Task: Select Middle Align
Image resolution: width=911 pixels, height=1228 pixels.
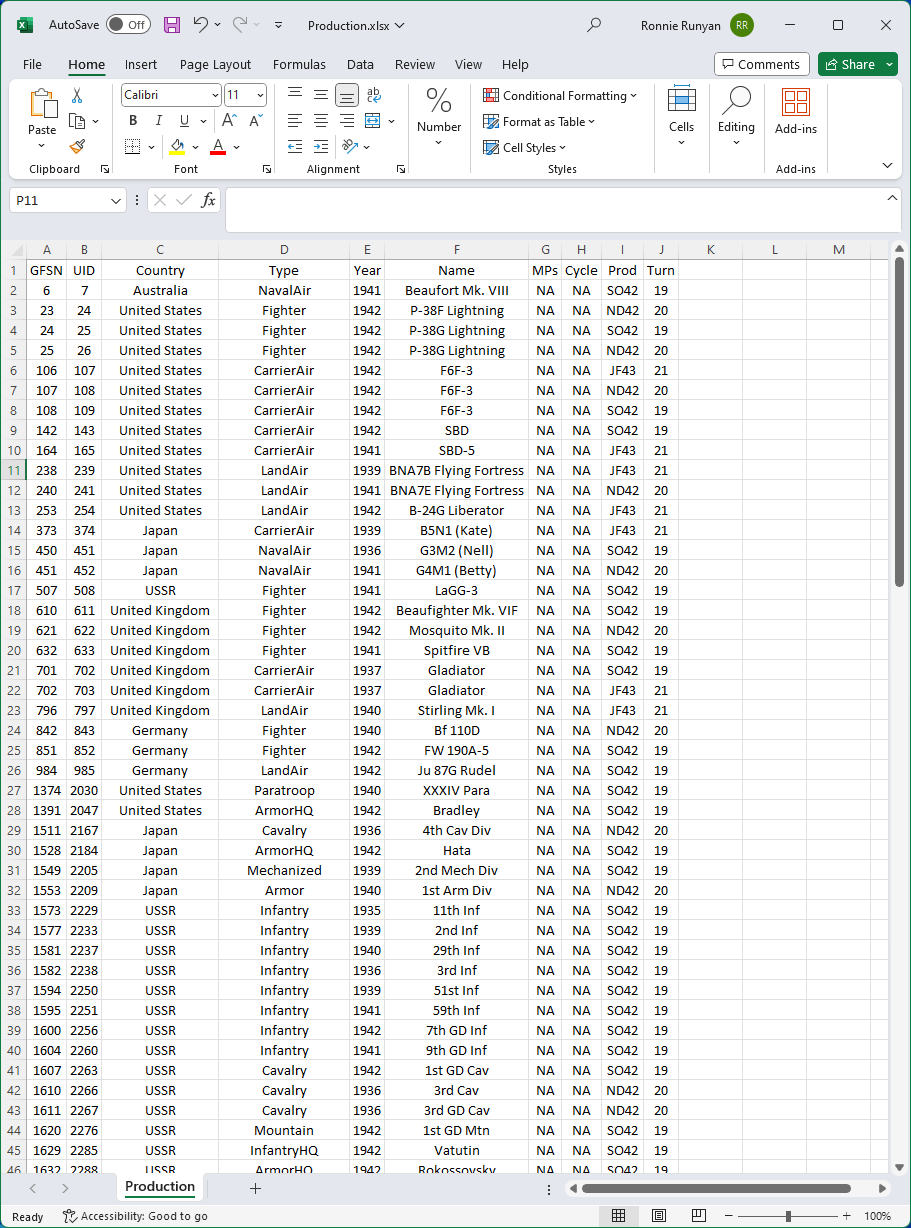Action: (x=321, y=94)
